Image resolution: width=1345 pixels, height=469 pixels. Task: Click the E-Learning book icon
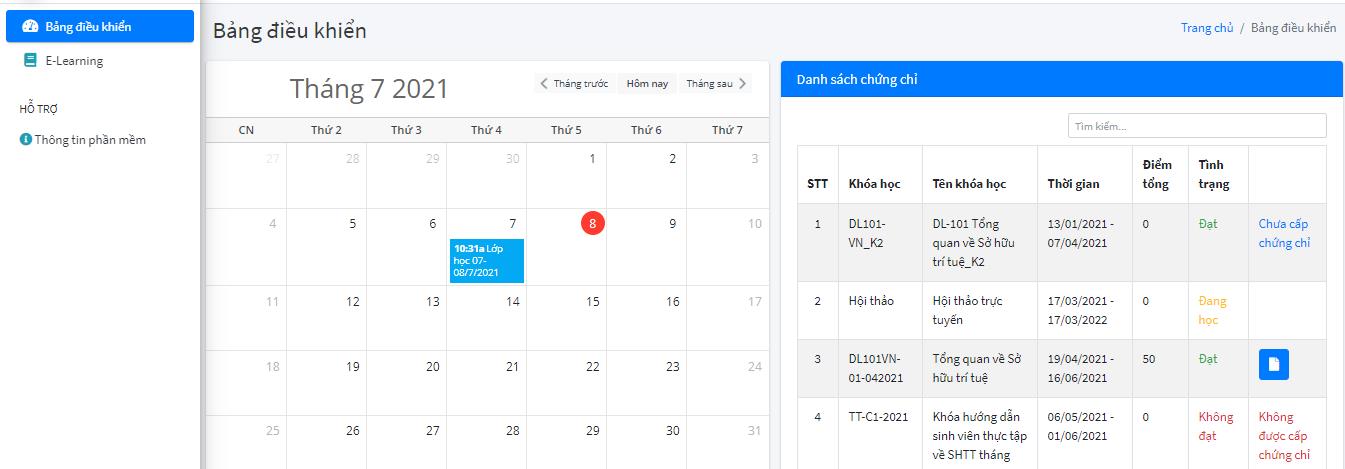pos(30,61)
